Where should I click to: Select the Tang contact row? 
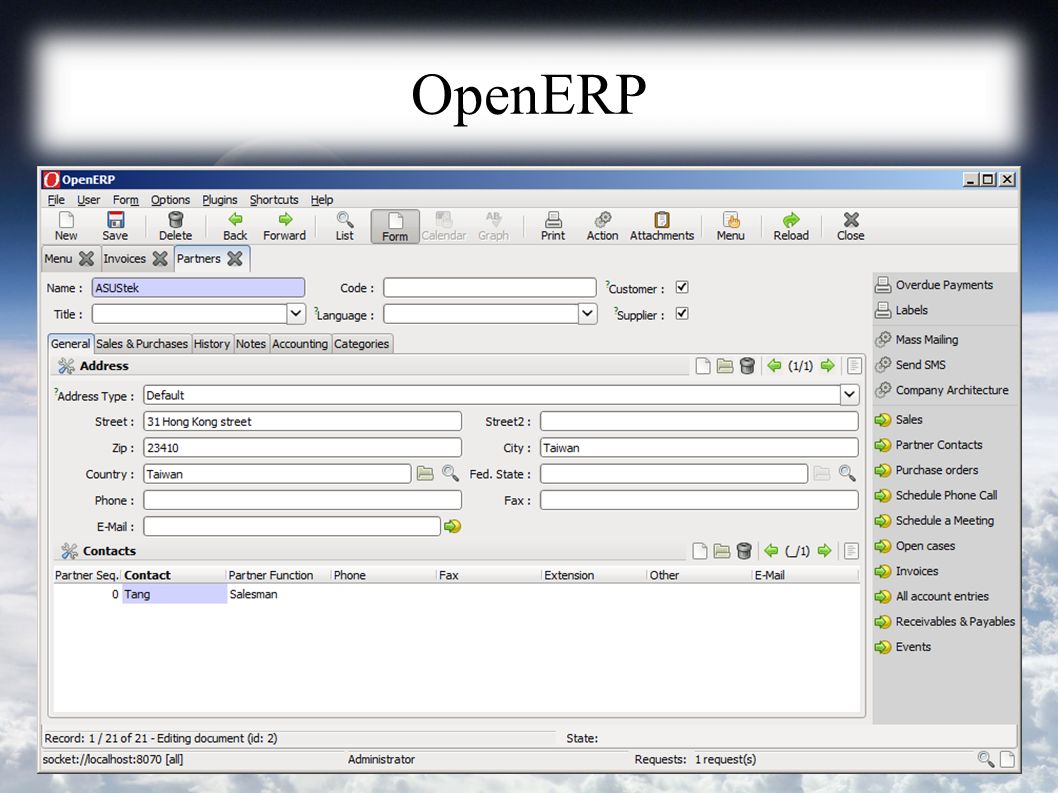456,594
